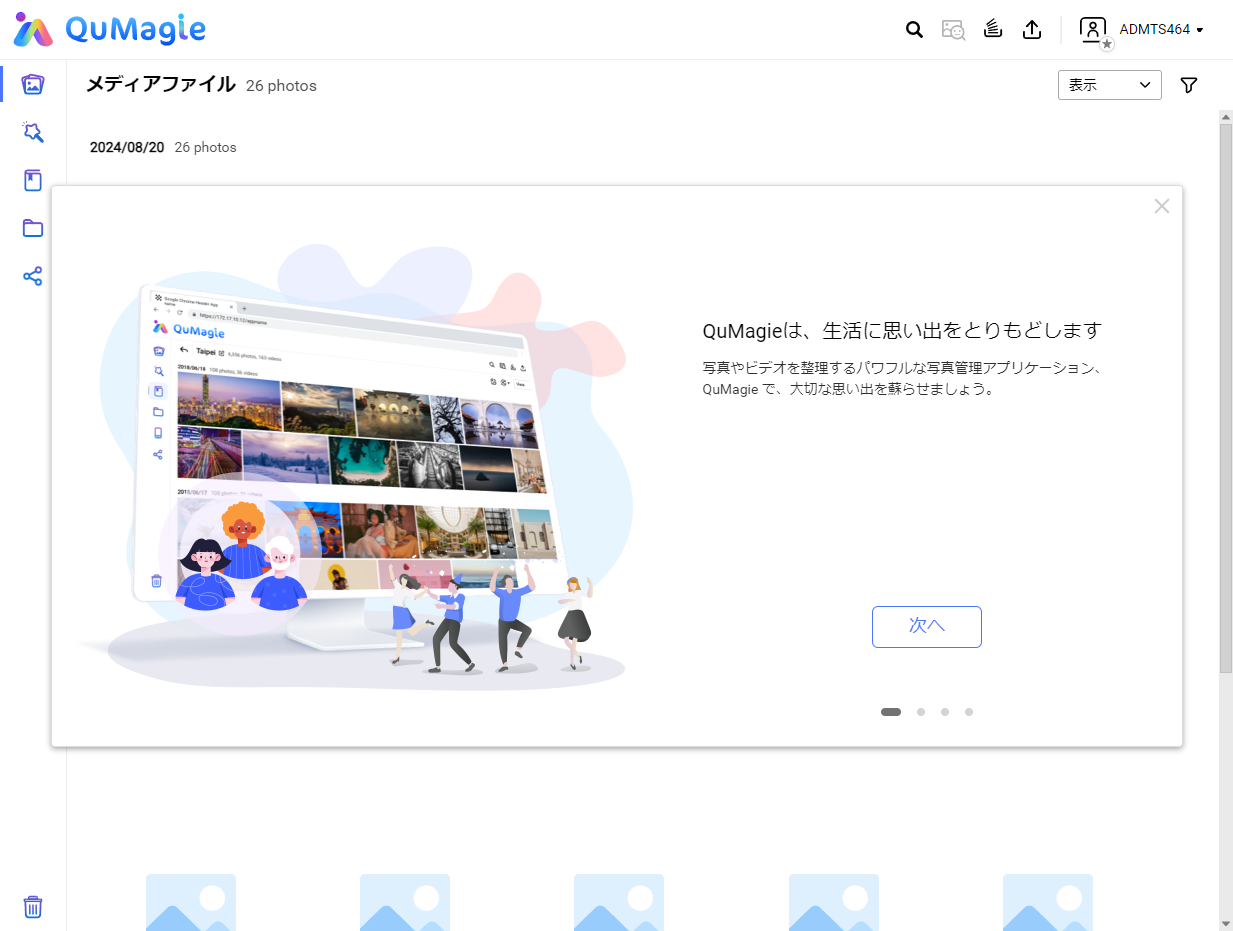This screenshot has width=1233, height=931.
Task: Click the vertical scrollbar thumb
Action: tap(1226, 398)
